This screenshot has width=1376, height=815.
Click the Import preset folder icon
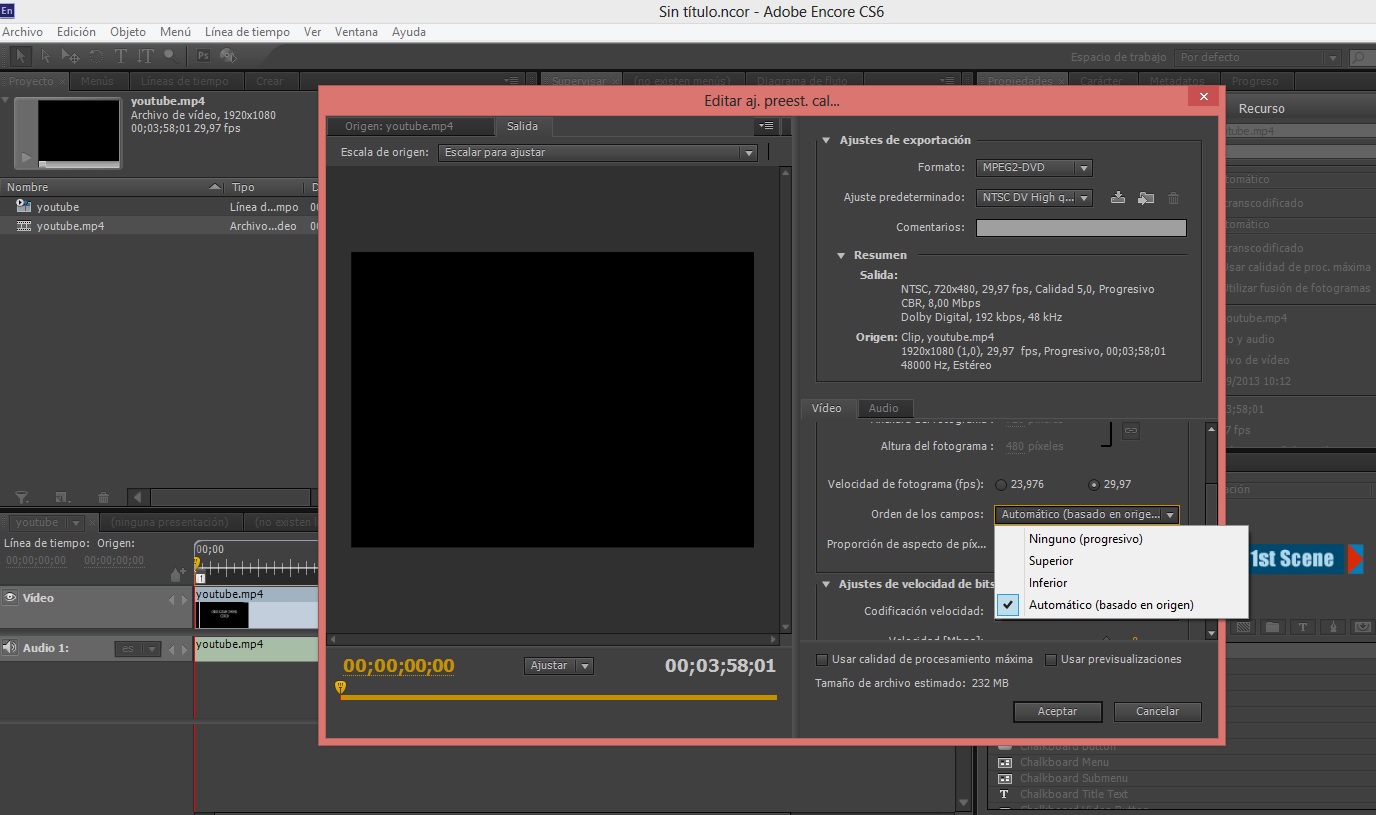pos(1146,198)
